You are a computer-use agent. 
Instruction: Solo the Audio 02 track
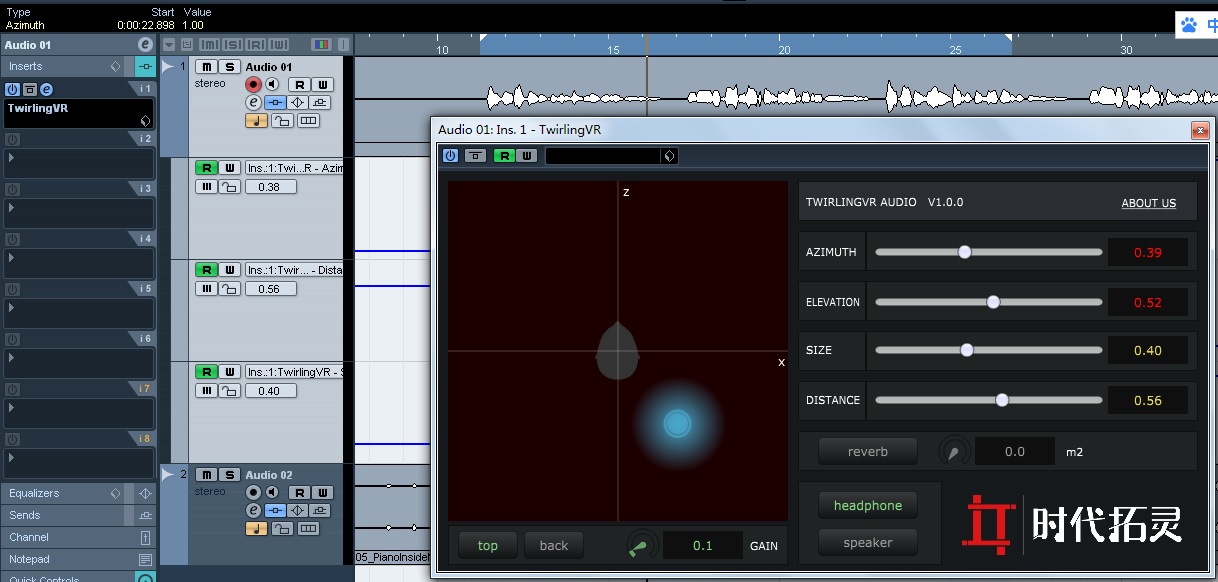pyautogui.click(x=229, y=475)
